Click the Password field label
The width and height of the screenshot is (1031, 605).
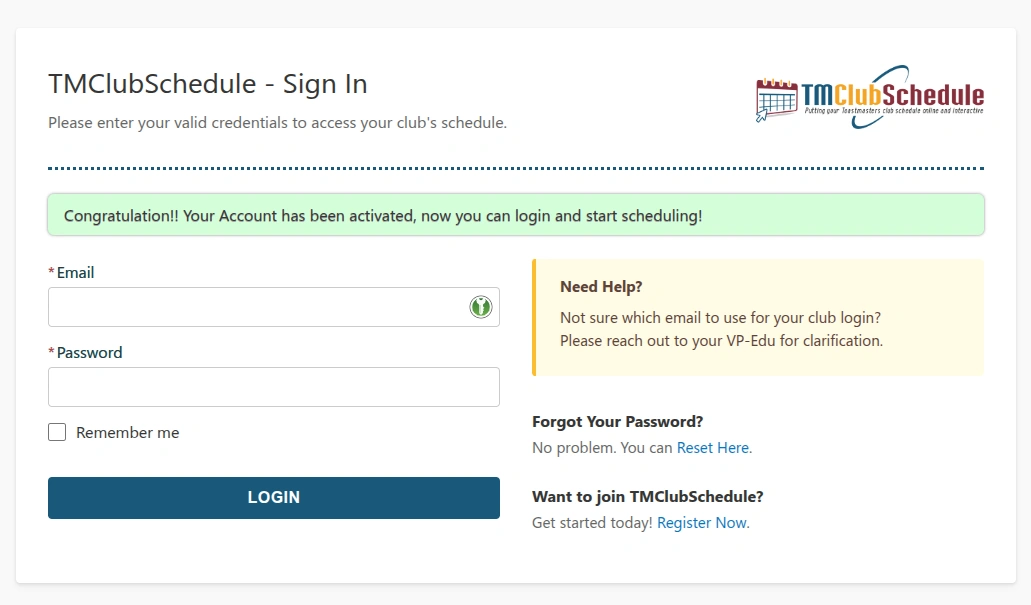pos(89,353)
